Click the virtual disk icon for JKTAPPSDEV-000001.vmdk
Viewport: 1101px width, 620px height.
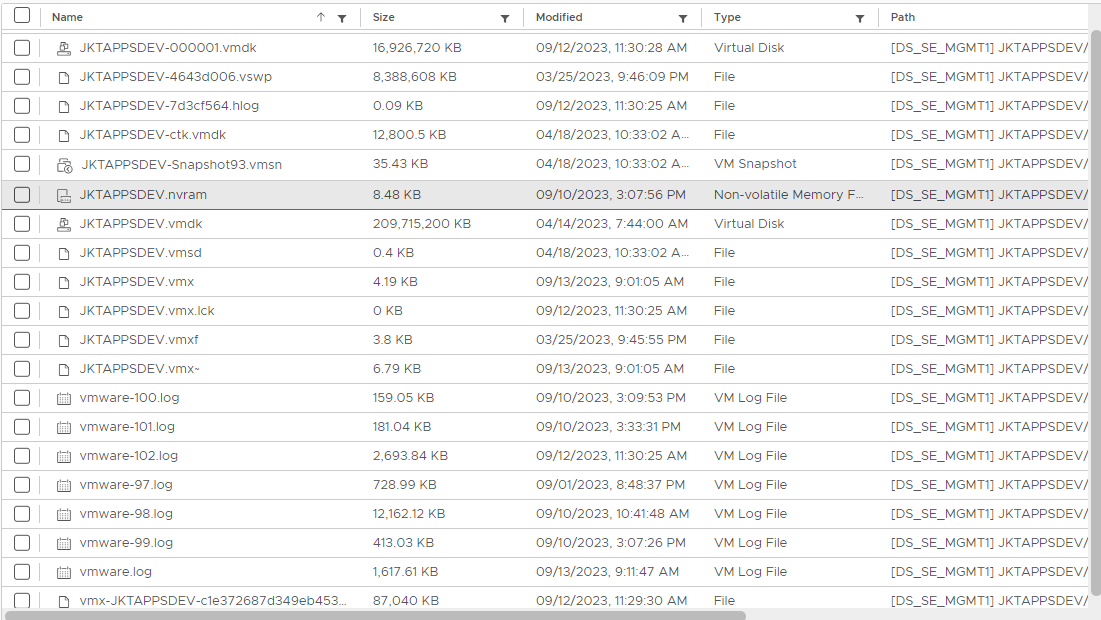pyautogui.click(x=64, y=48)
